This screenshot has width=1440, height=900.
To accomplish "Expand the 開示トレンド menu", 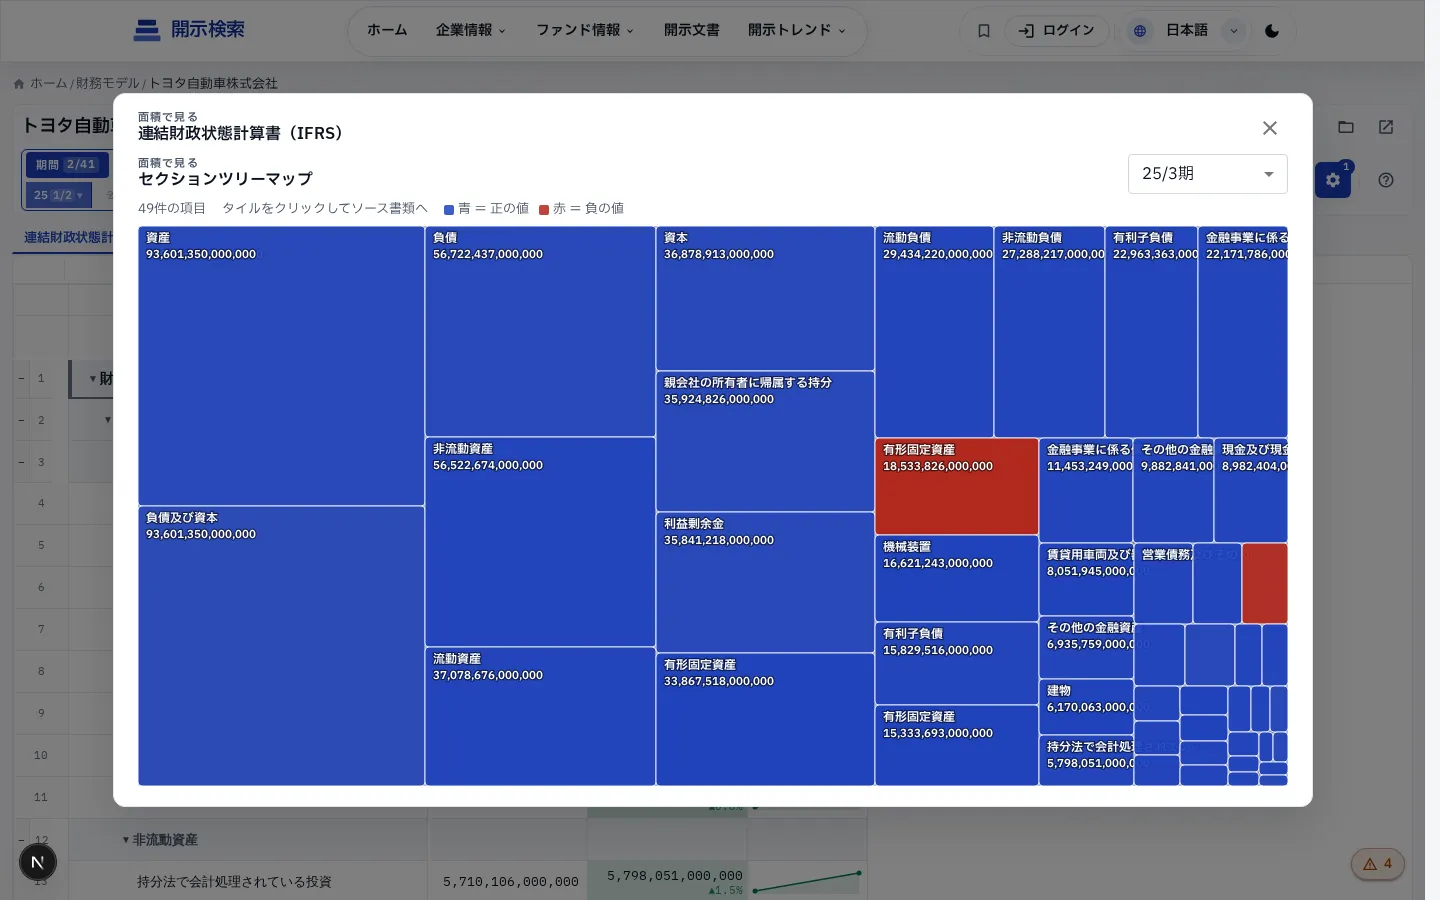I will tap(796, 30).
